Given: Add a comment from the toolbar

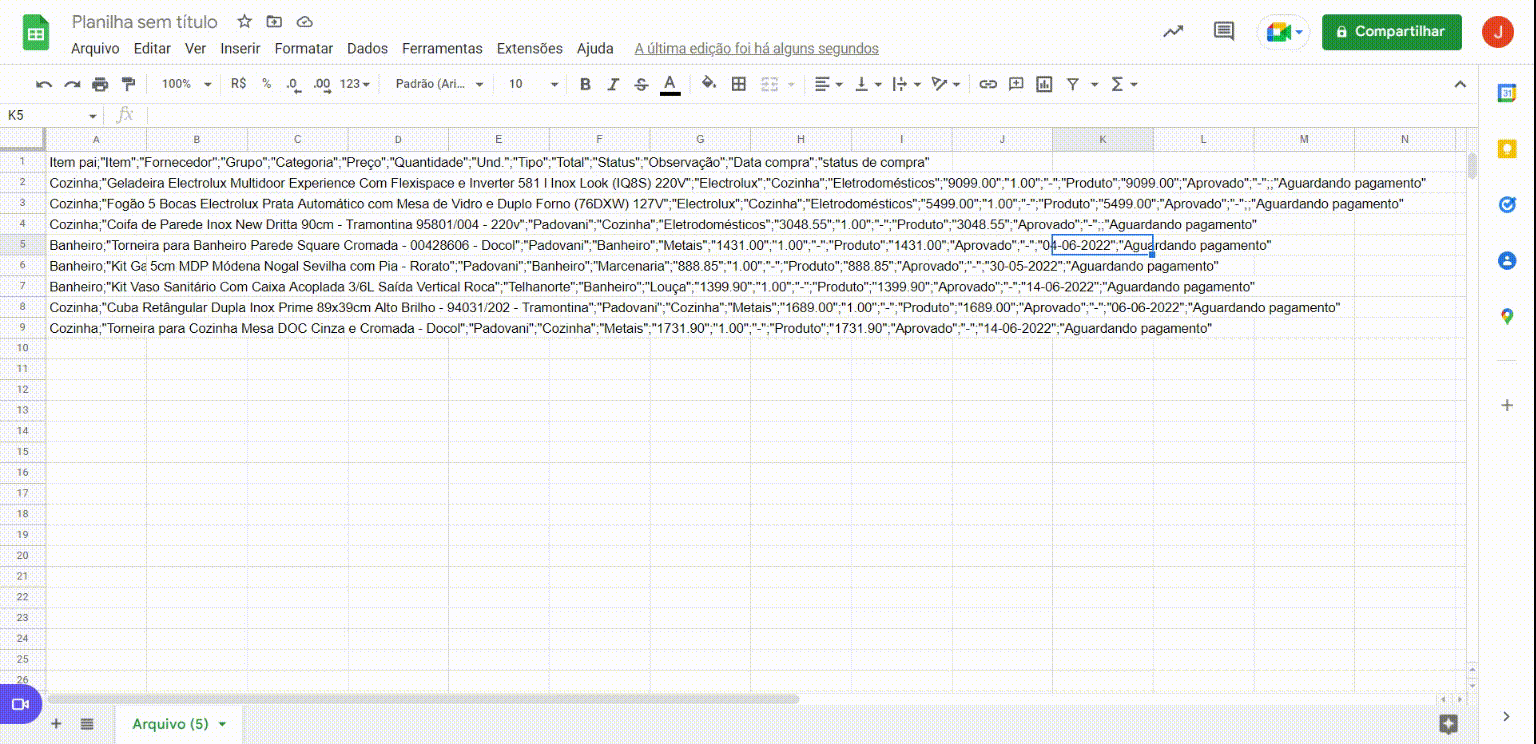Looking at the screenshot, I should click(x=1016, y=84).
